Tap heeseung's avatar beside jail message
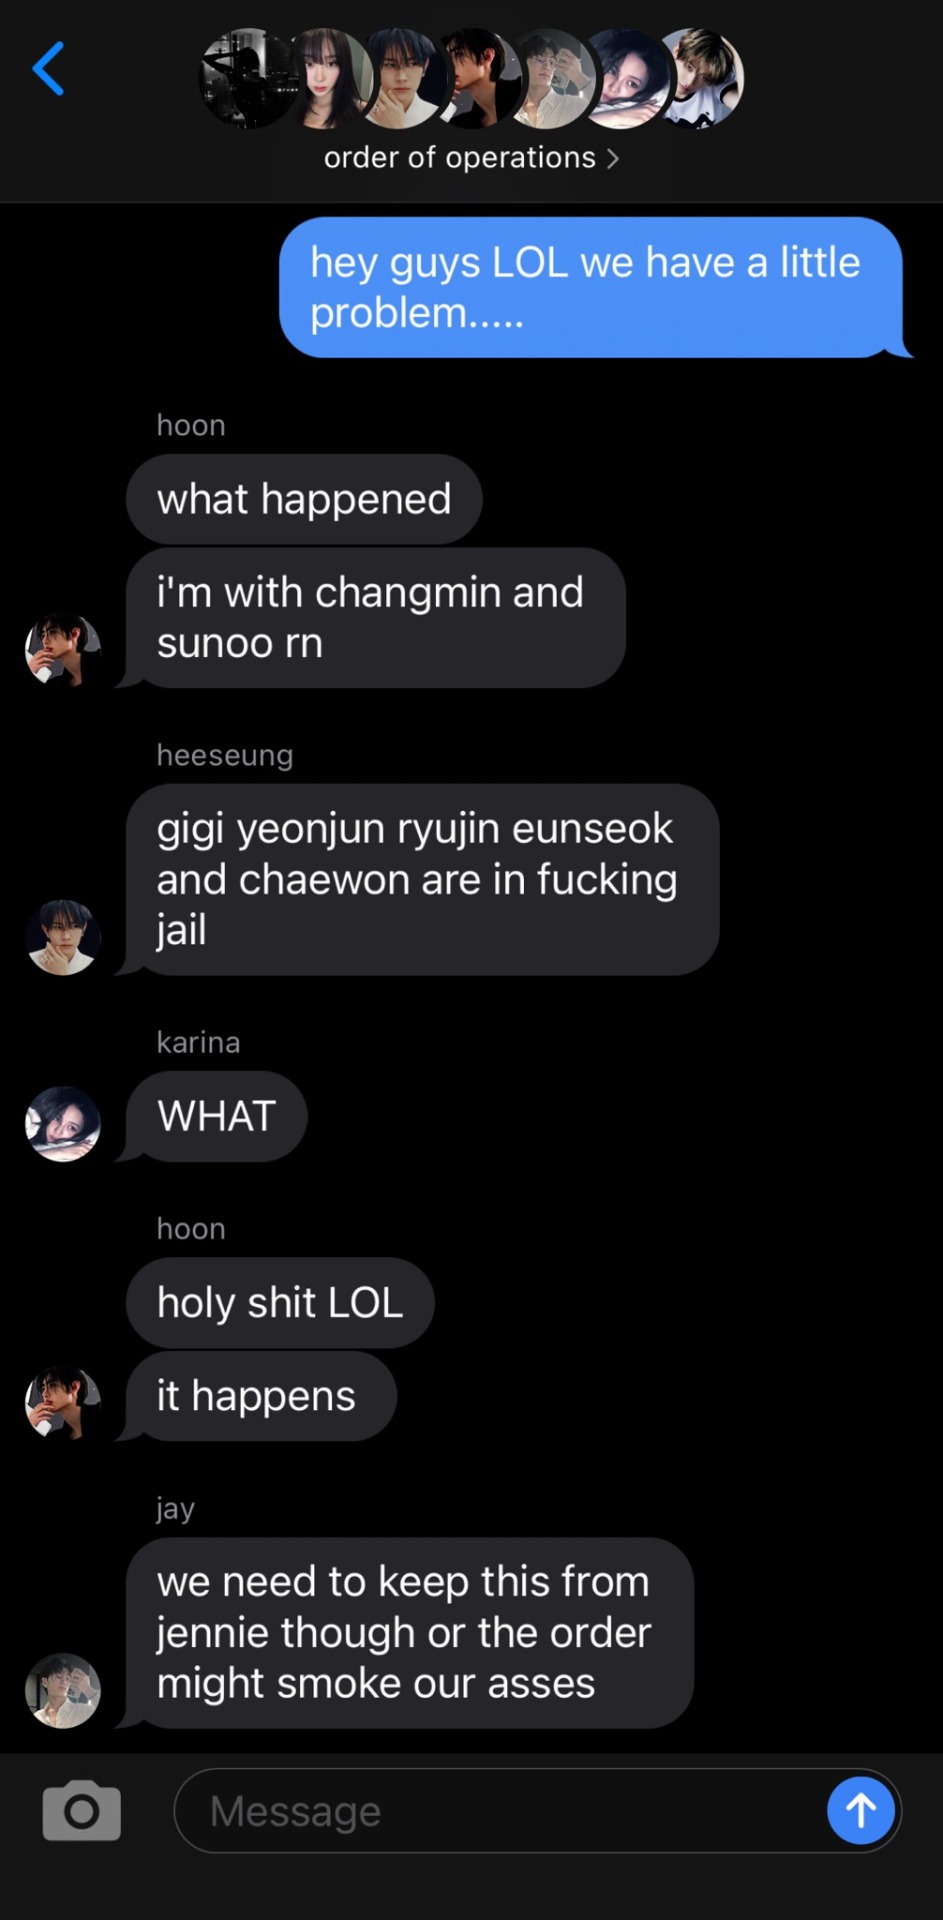Image resolution: width=943 pixels, height=1920 pixels. point(62,937)
